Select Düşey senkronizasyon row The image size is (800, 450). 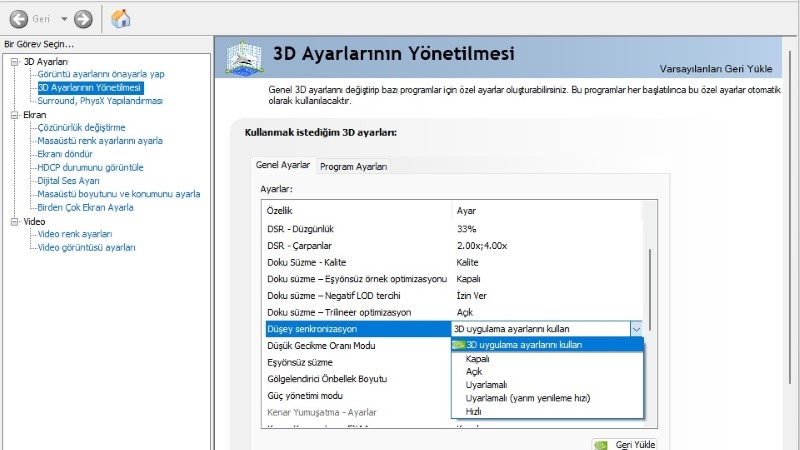click(358, 329)
